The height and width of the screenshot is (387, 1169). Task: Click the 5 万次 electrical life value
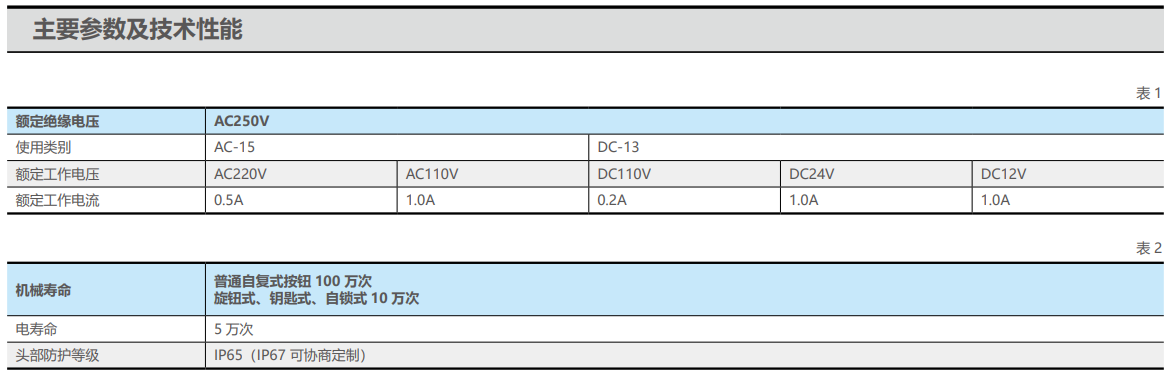tap(234, 329)
